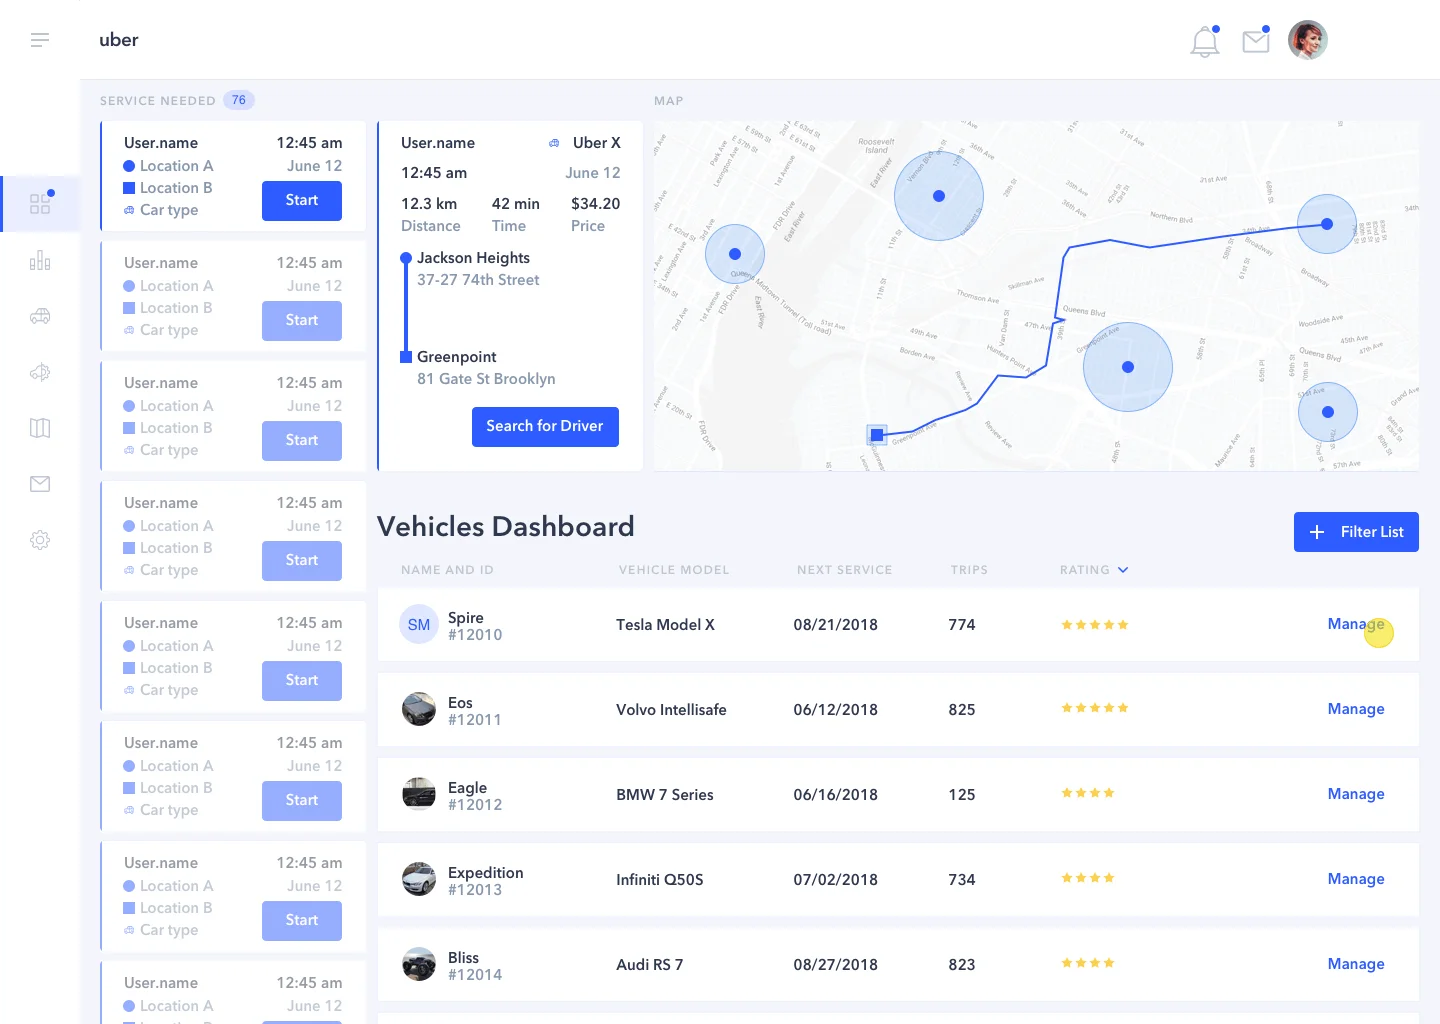Open the messages envelope sidebar icon
The height and width of the screenshot is (1024, 1440).
(40, 484)
